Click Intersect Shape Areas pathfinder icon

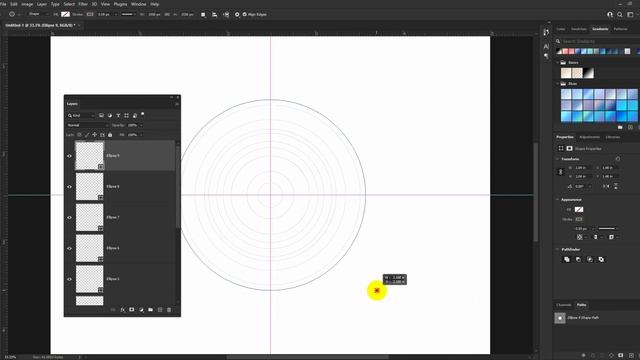[x=590, y=259]
